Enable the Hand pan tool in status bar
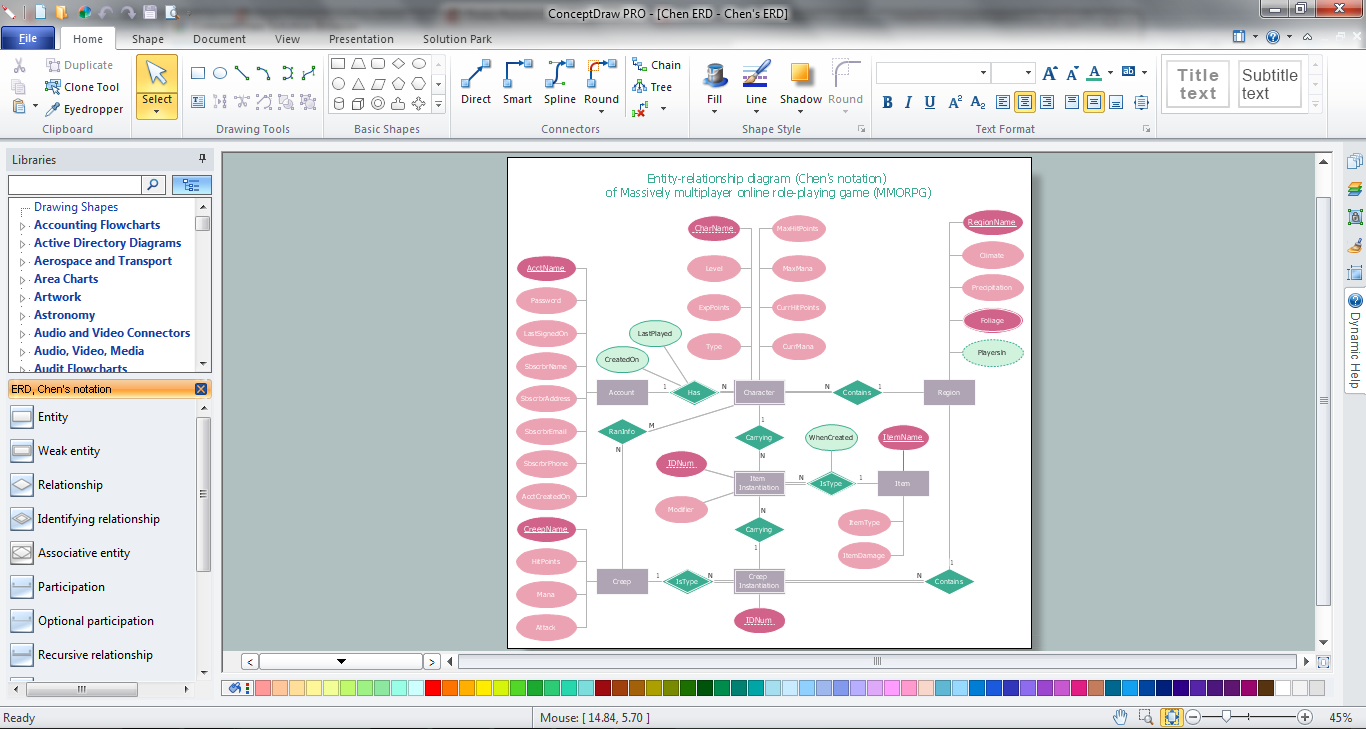 [1120, 717]
